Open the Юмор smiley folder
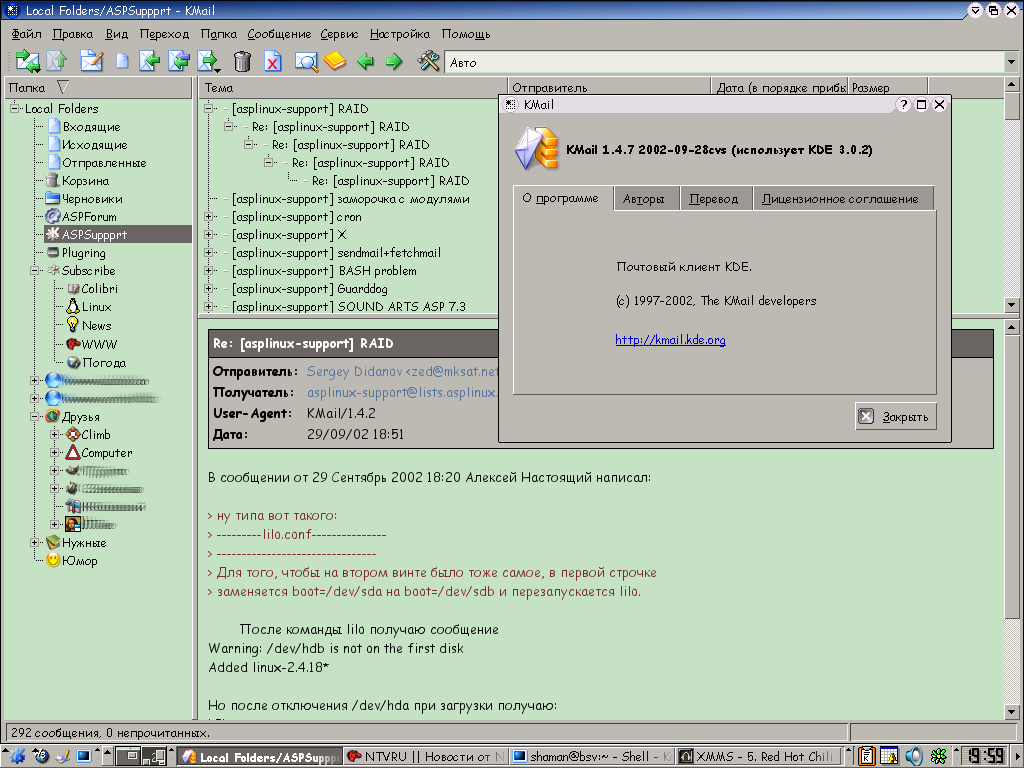This screenshot has width=1024, height=768. 79,560
